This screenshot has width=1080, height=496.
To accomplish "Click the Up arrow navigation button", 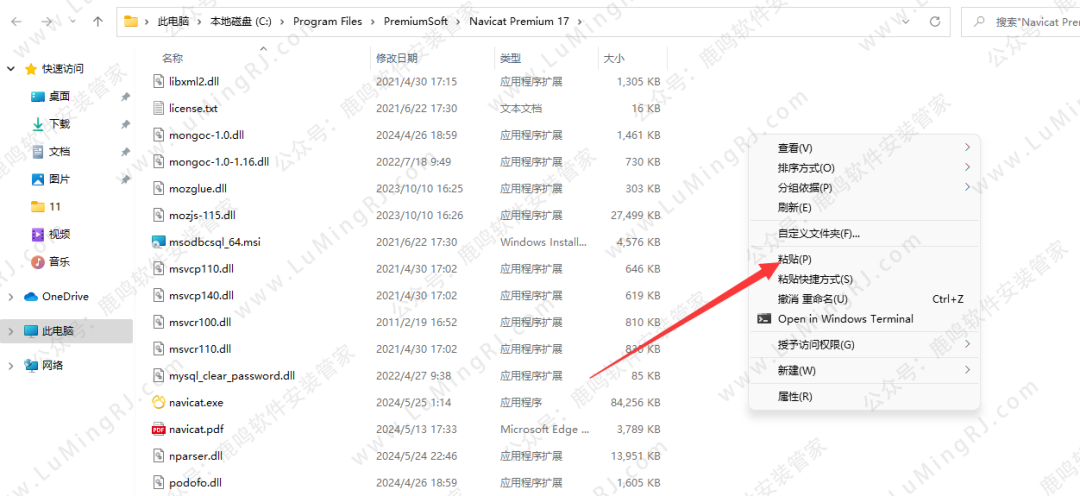I will (97, 20).
